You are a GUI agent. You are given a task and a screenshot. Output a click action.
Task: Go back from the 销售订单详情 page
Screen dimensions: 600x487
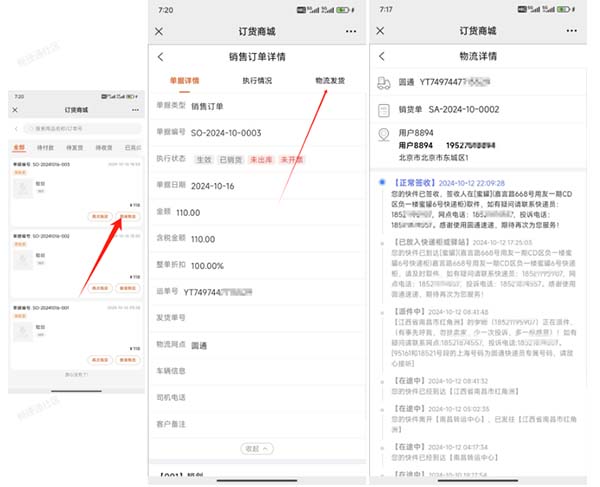coord(160,57)
